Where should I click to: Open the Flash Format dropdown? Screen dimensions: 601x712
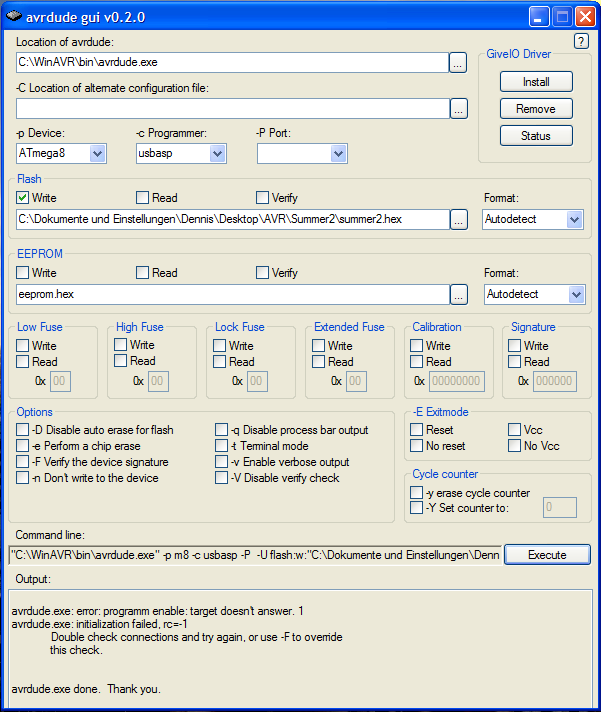[x=575, y=220]
